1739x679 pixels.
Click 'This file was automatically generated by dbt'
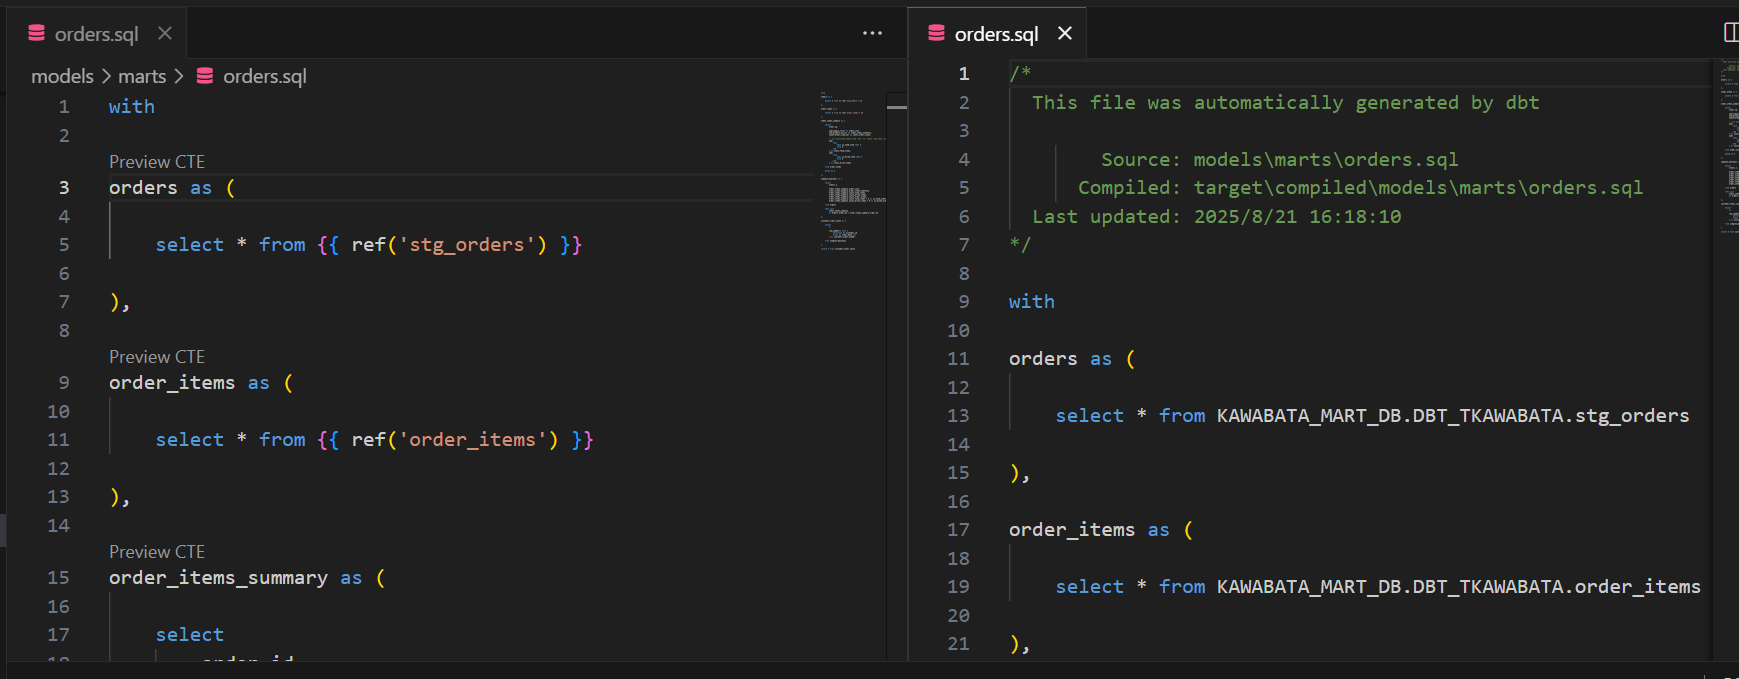[1286, 103]
